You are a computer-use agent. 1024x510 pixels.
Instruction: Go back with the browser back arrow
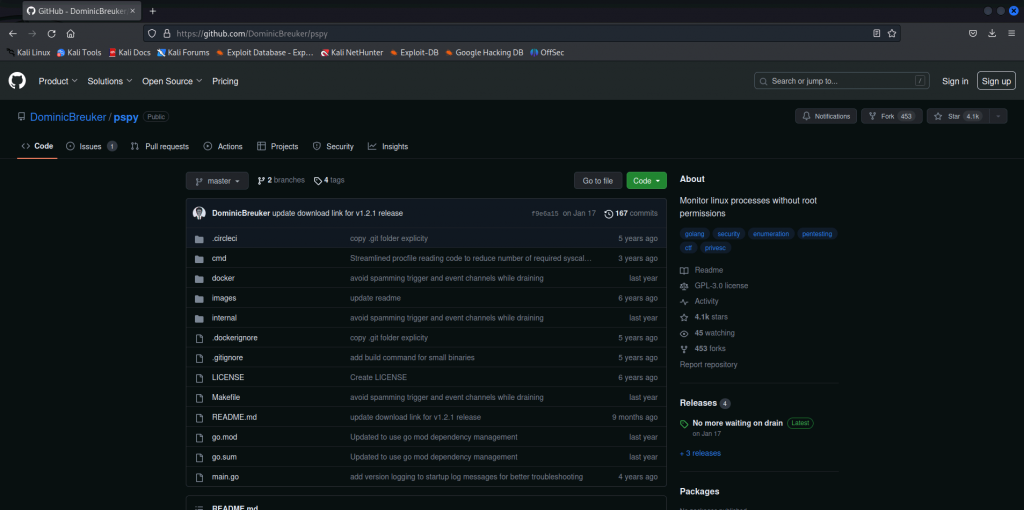12,33
